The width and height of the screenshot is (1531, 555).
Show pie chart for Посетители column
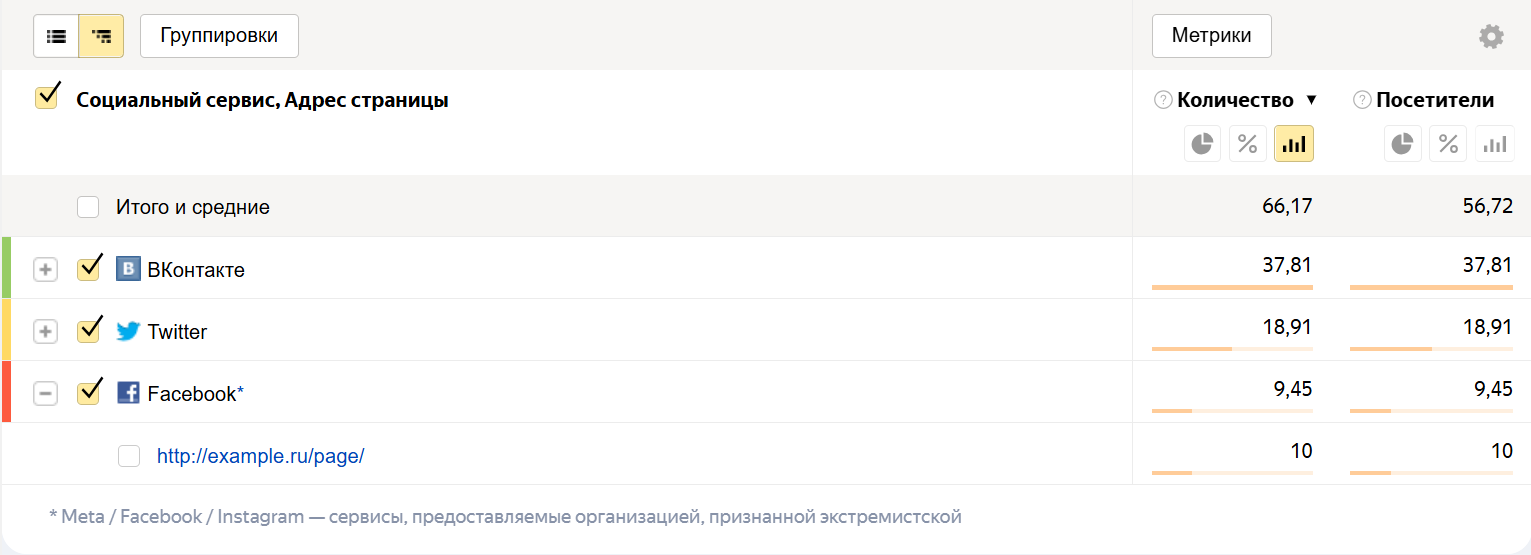(x=1402, y=144)
